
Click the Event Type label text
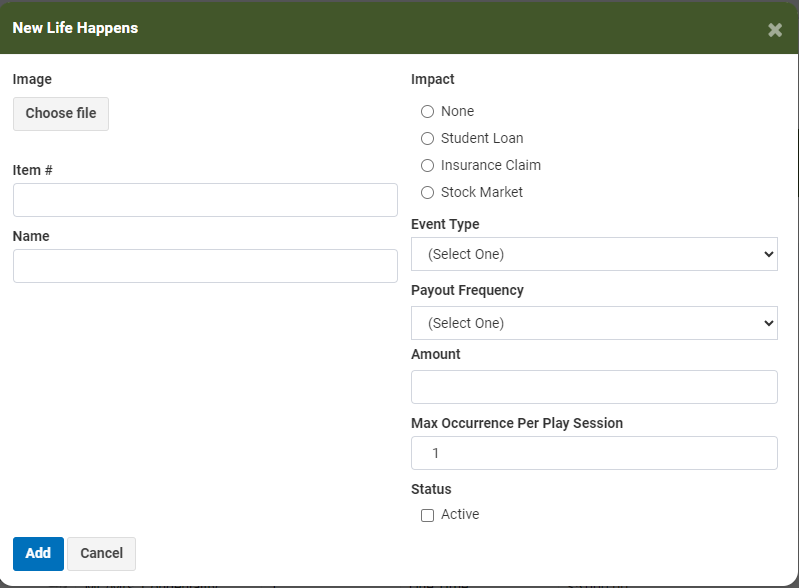point(445,224)
